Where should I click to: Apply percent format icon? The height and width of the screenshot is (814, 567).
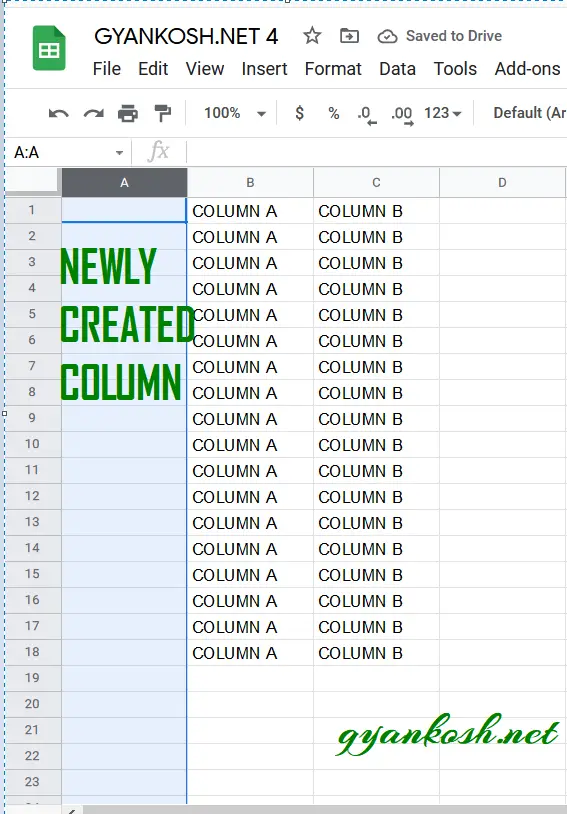333,113
